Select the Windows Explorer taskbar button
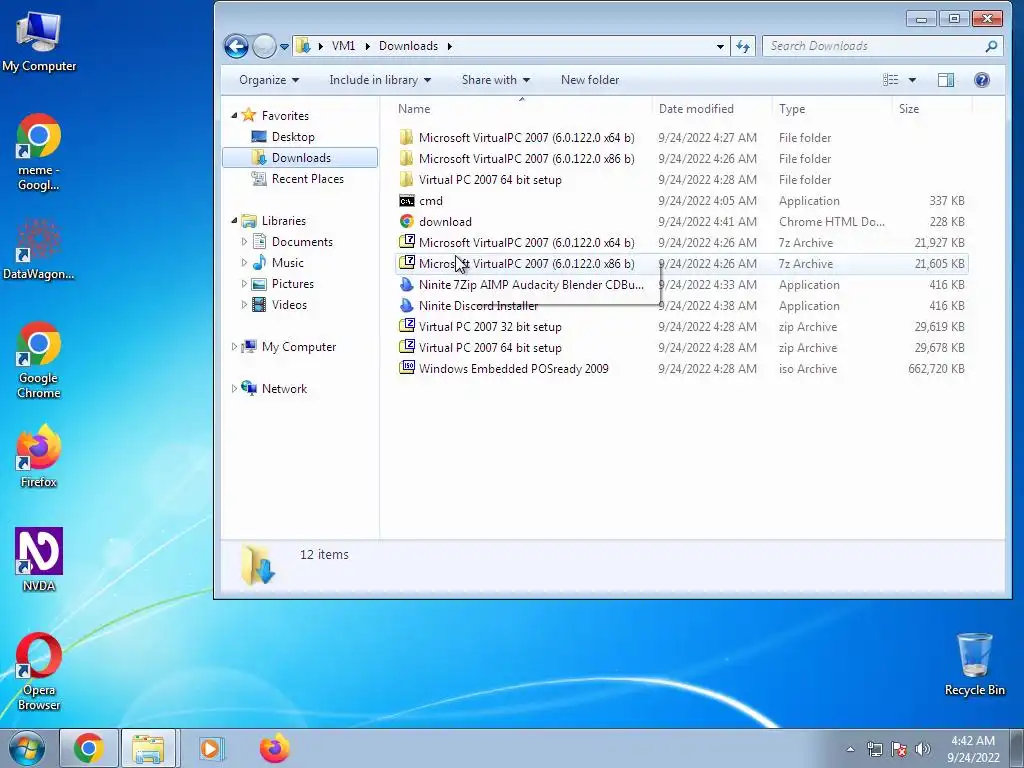Screen dimensions: 1024x768 point(148,748)
